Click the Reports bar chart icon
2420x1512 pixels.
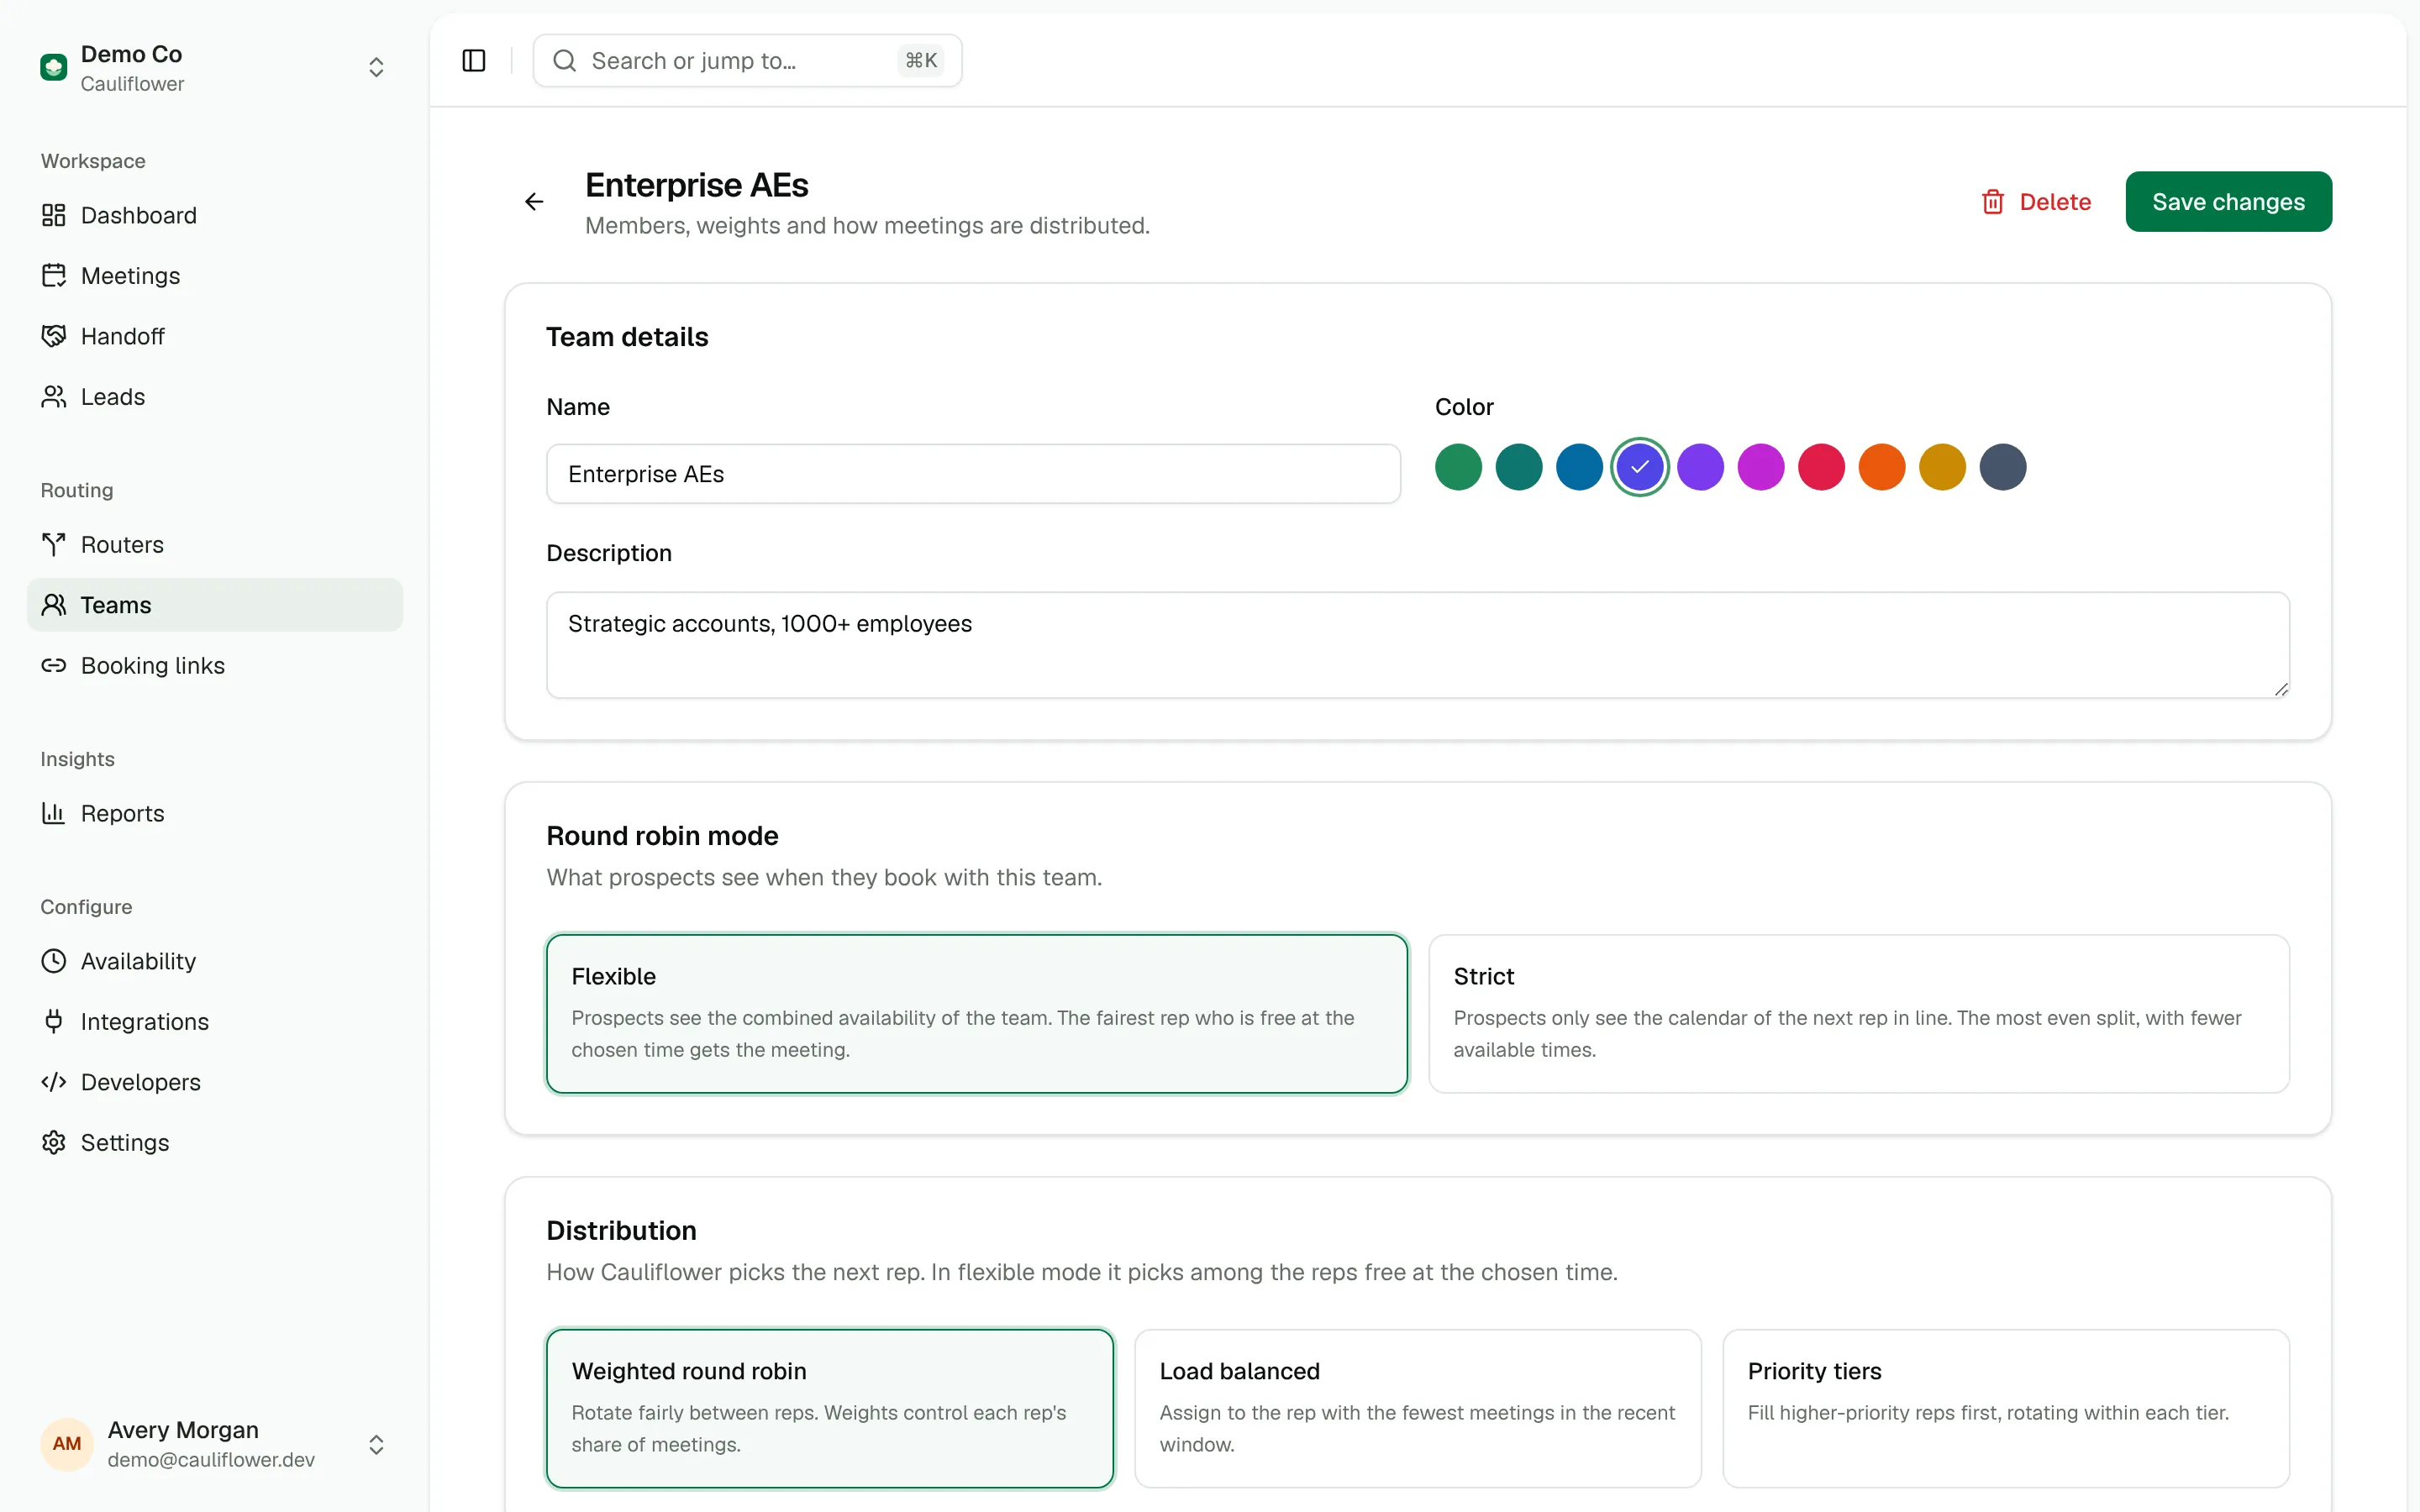coord(54,813)
